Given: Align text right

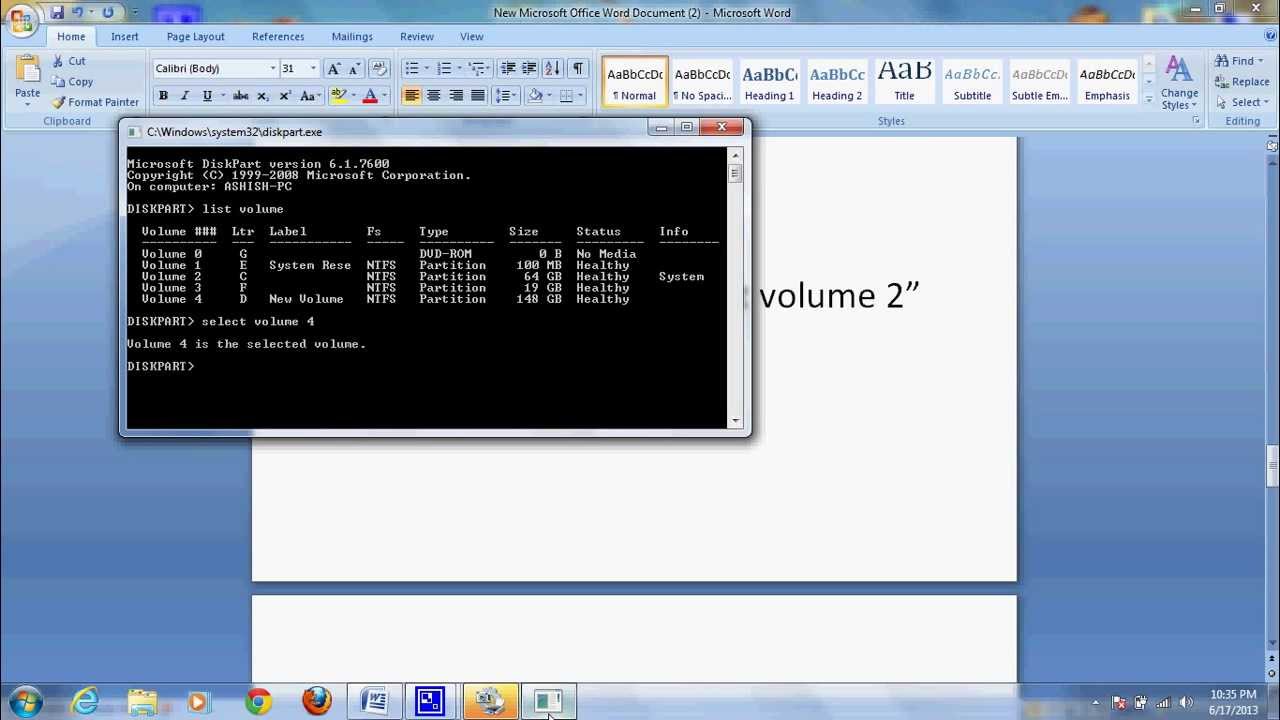Looking at the screenshot, I should click(455, 96).
